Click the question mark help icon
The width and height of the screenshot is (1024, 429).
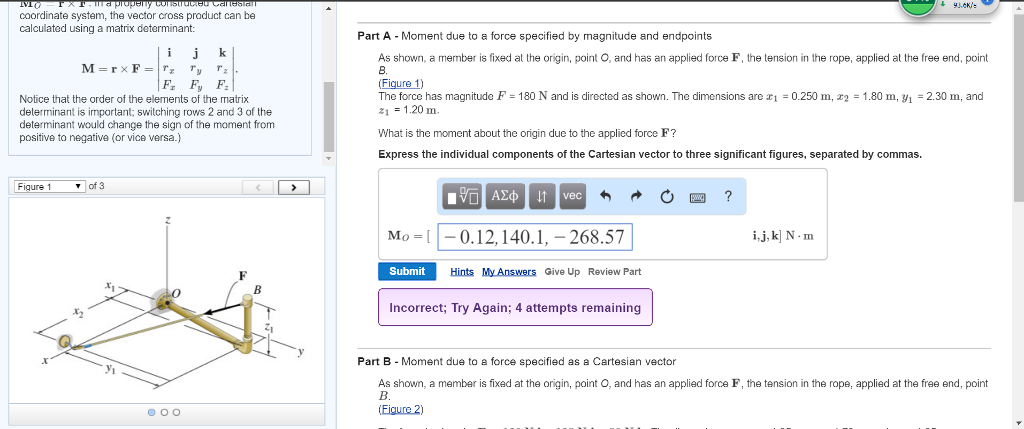(727, 197)
